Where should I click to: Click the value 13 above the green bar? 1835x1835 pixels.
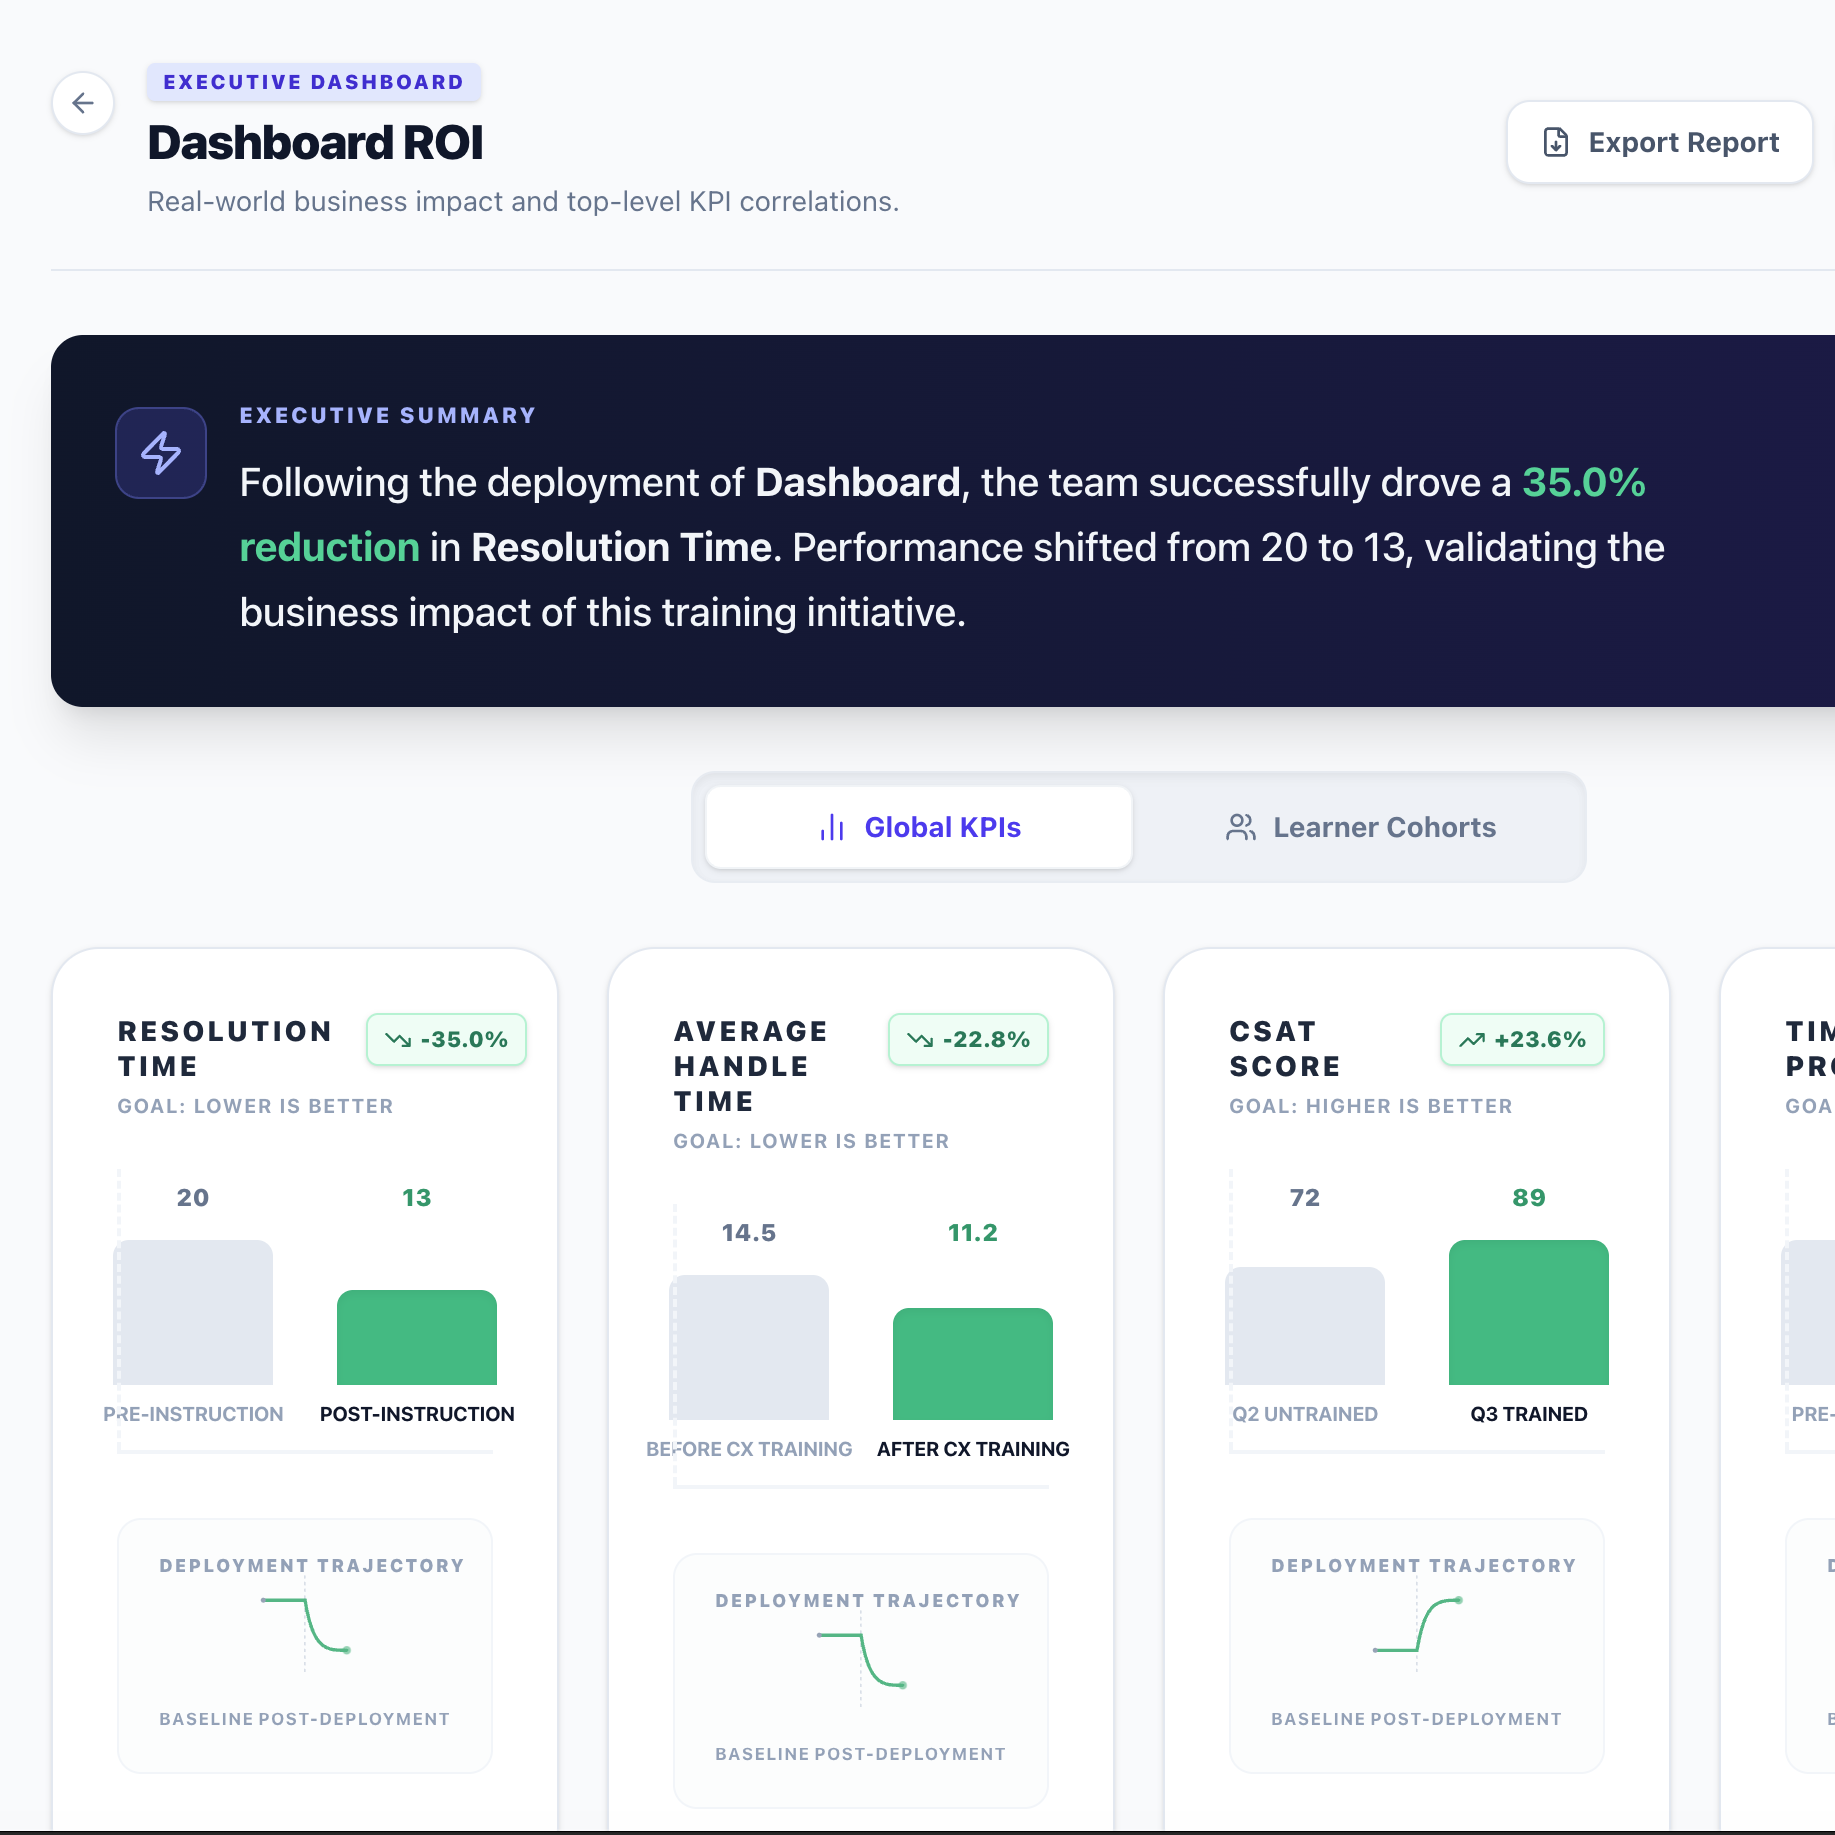tap(417, 1198)
